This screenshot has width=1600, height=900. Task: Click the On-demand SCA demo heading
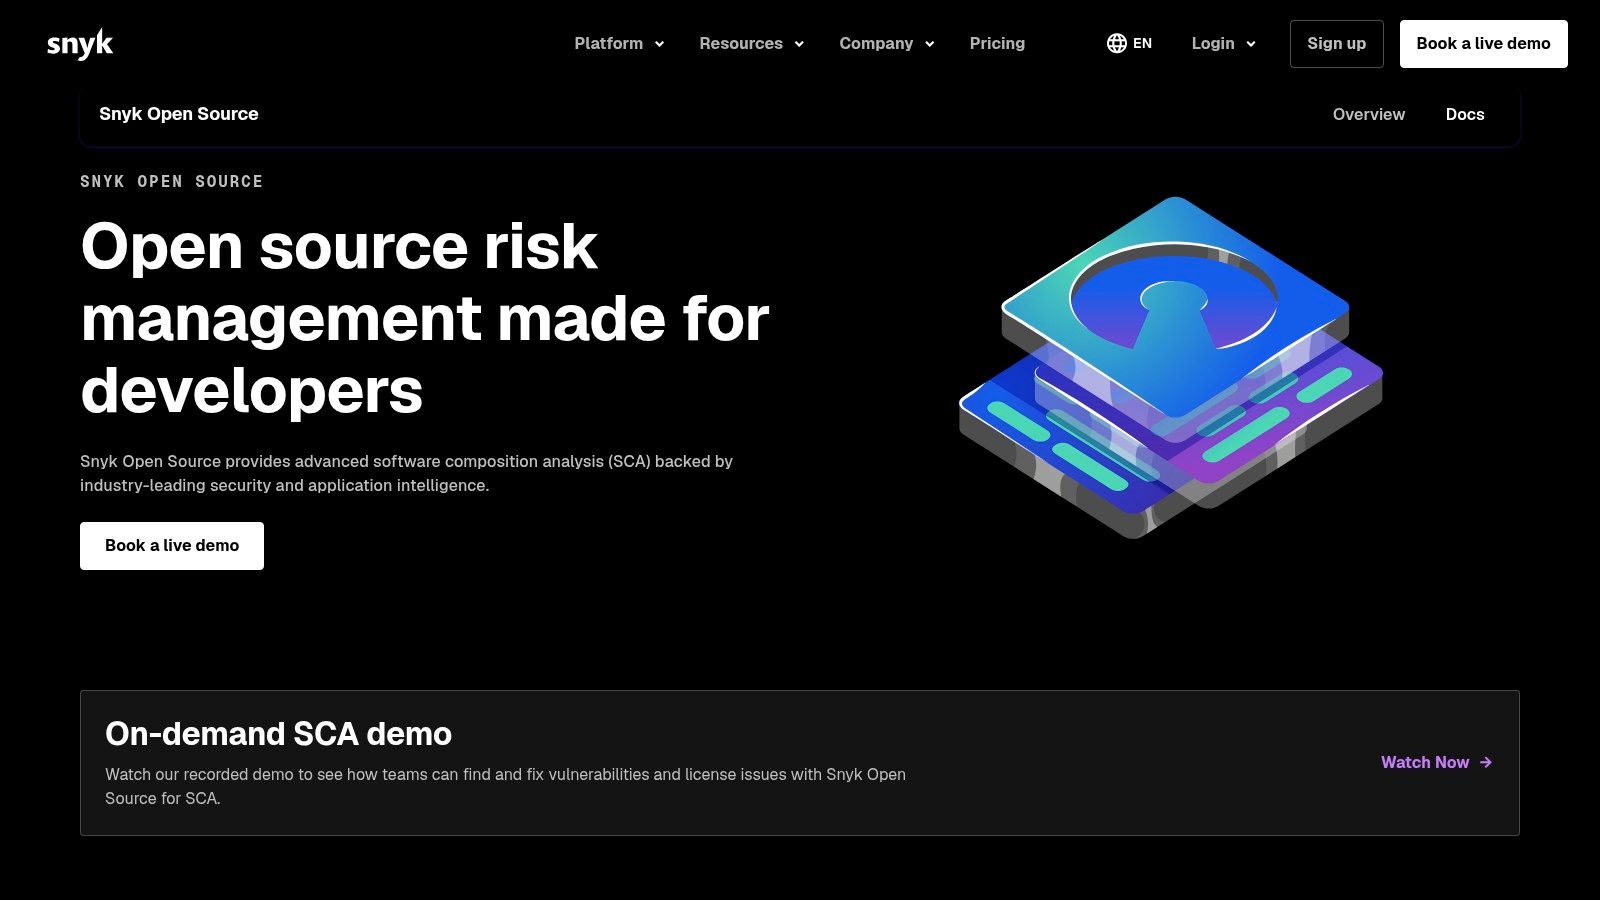tap(278, 734)
